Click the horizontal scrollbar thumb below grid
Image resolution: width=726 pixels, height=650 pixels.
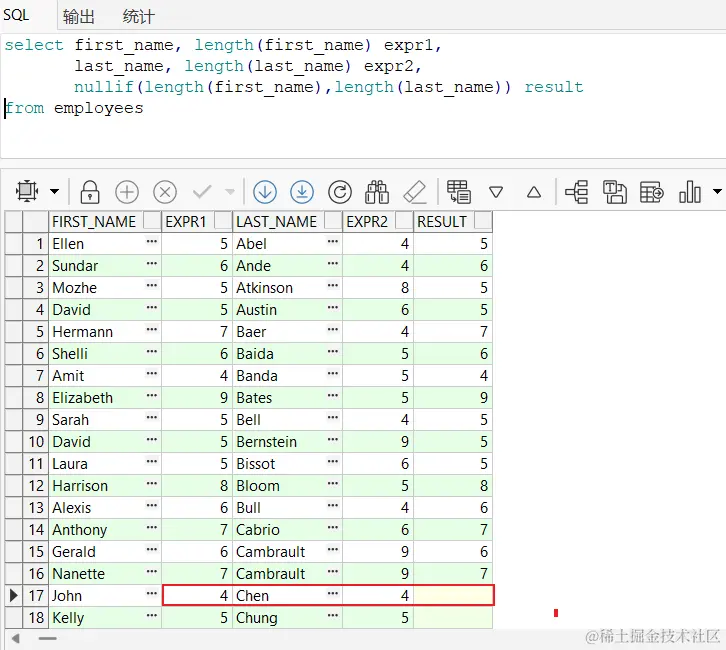[x=48, y=639]
